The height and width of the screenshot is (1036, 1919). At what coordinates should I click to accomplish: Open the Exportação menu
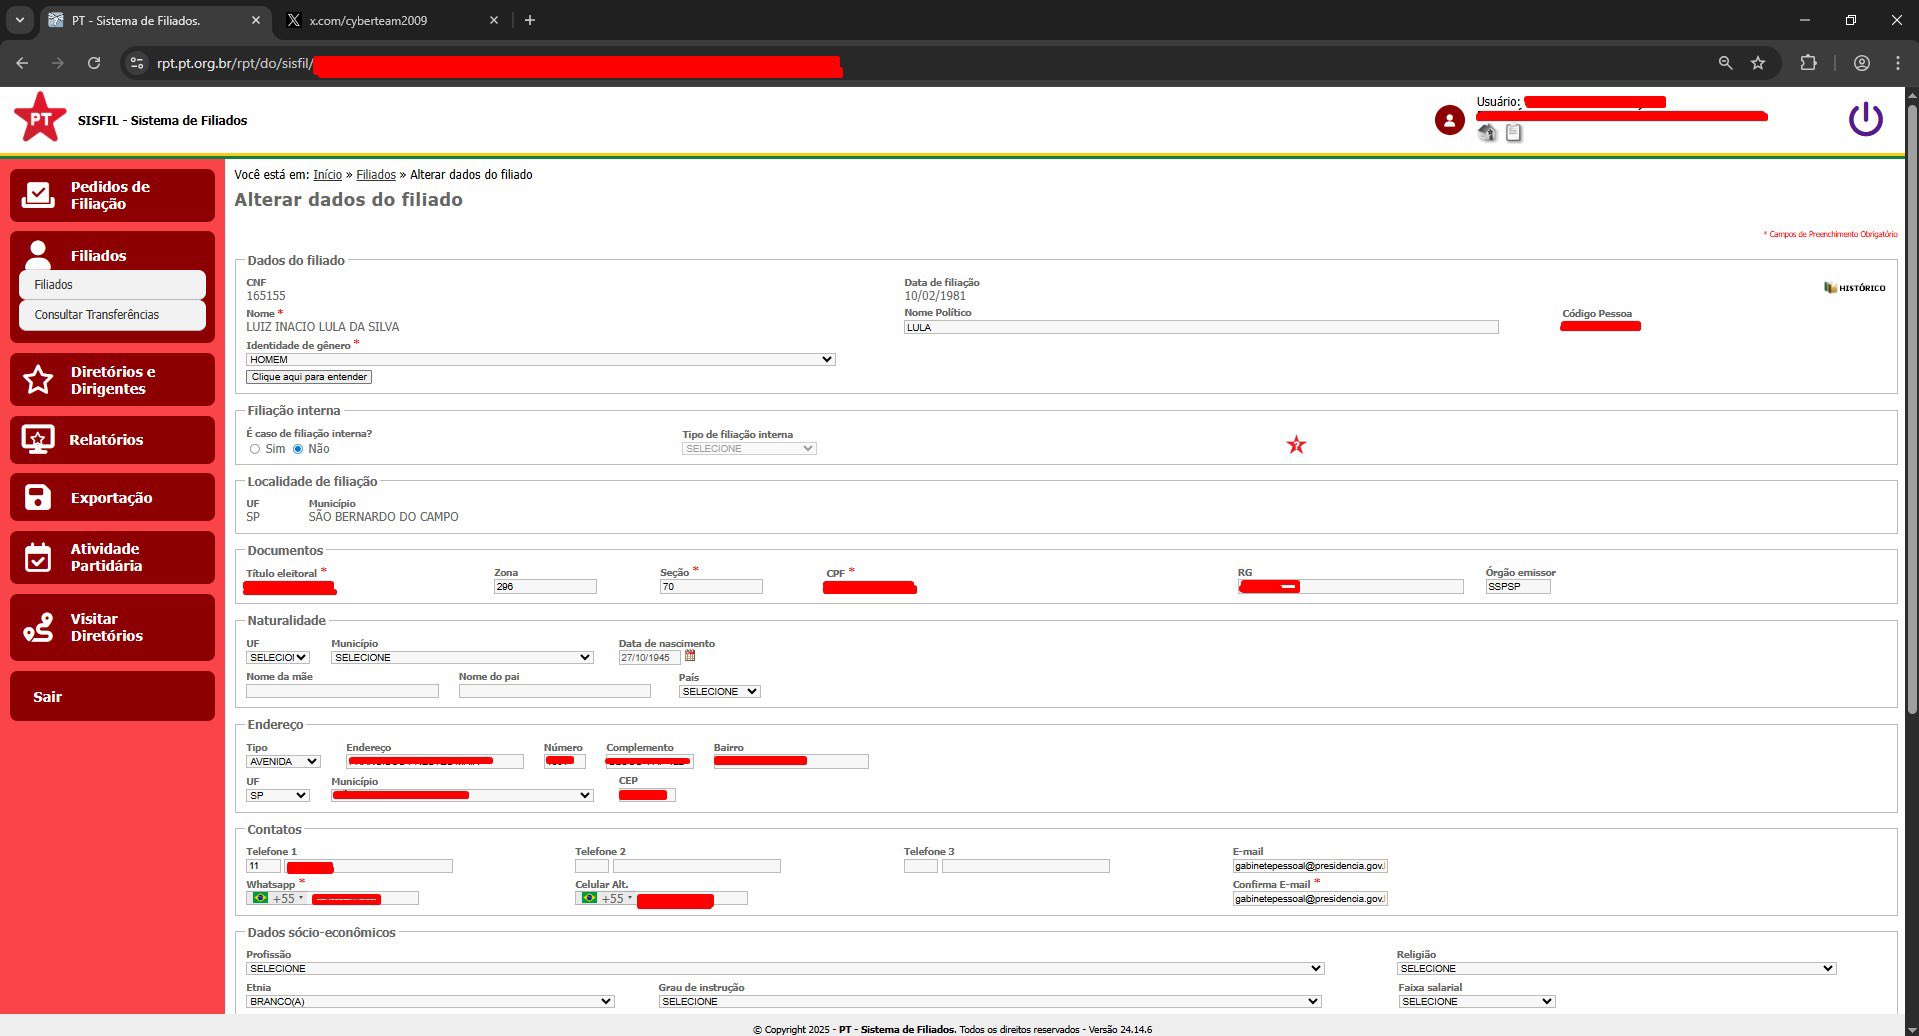coord(112,497)
